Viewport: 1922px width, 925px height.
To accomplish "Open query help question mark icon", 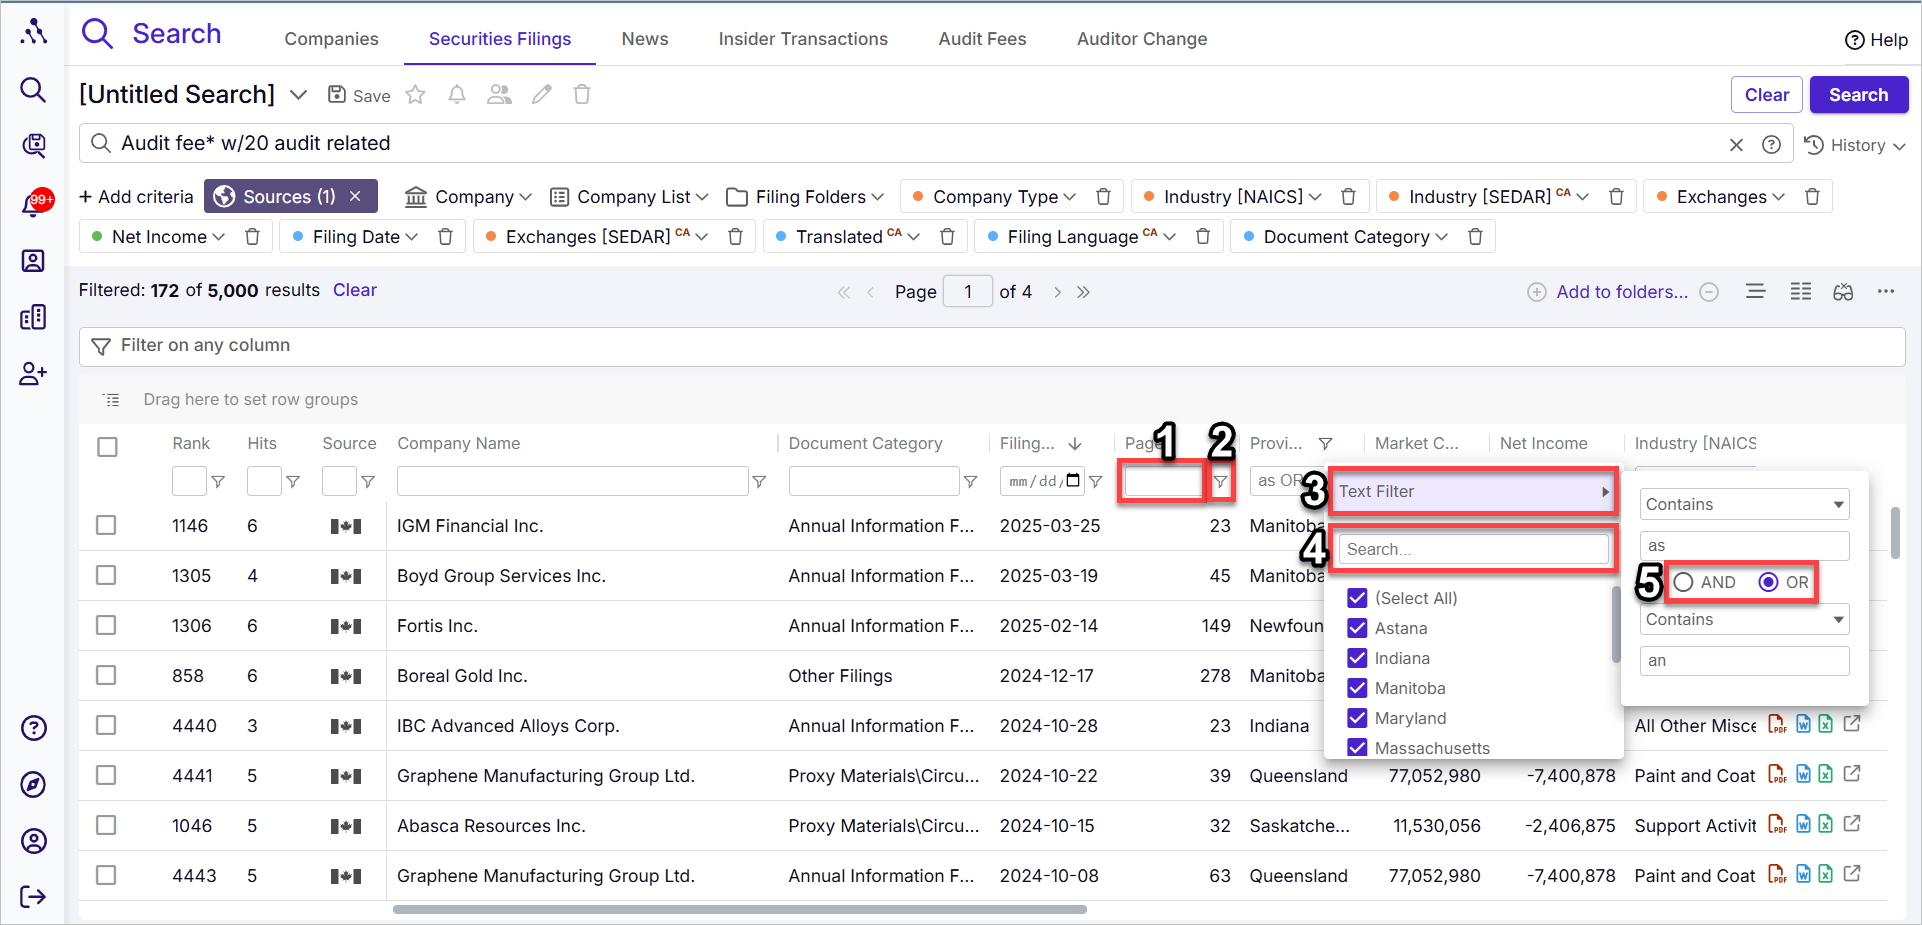I will 1771,145.
